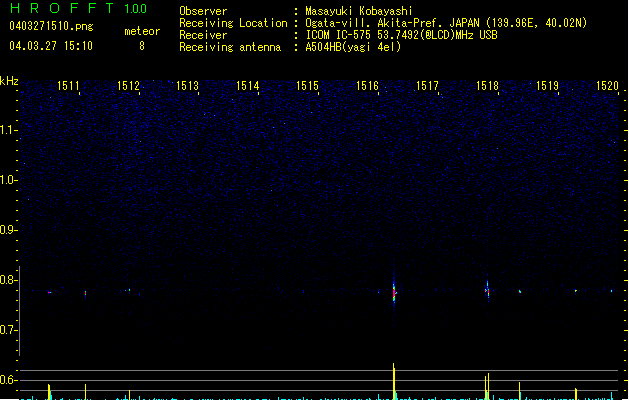
Task: Click the 0.6 kHz axis label
Action: (8, 380)
